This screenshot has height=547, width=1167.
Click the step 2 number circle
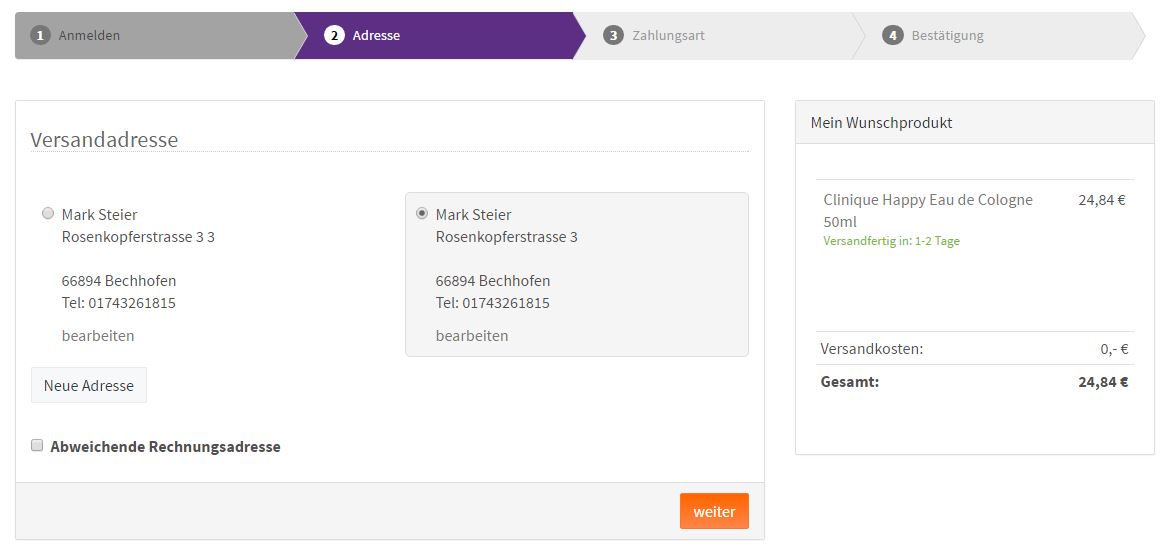[x=334, y=35]
